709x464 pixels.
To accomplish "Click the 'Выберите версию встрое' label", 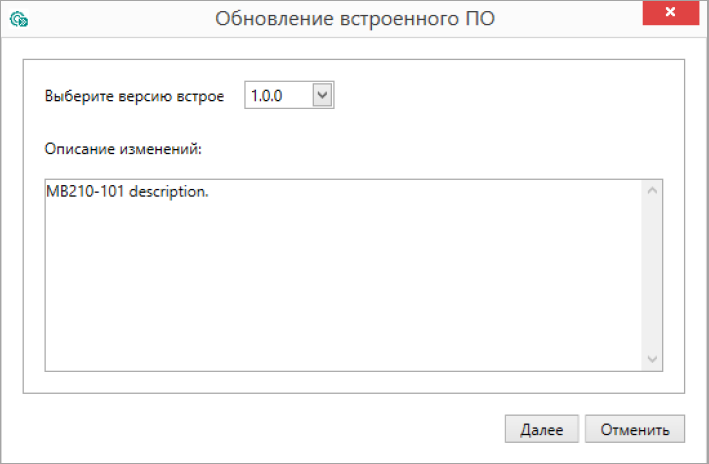I will pyautogui.click(x=134, y=96).
